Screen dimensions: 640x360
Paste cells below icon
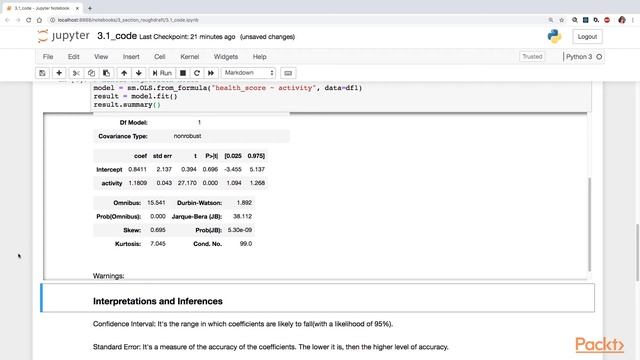(106, 73)
